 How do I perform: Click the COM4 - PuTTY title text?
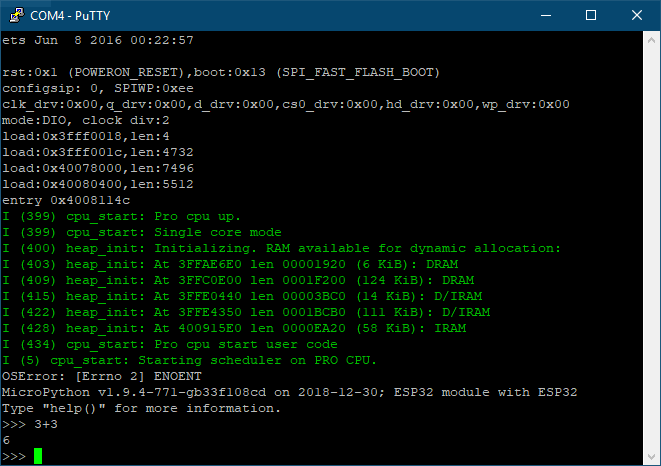coord(70,16)
